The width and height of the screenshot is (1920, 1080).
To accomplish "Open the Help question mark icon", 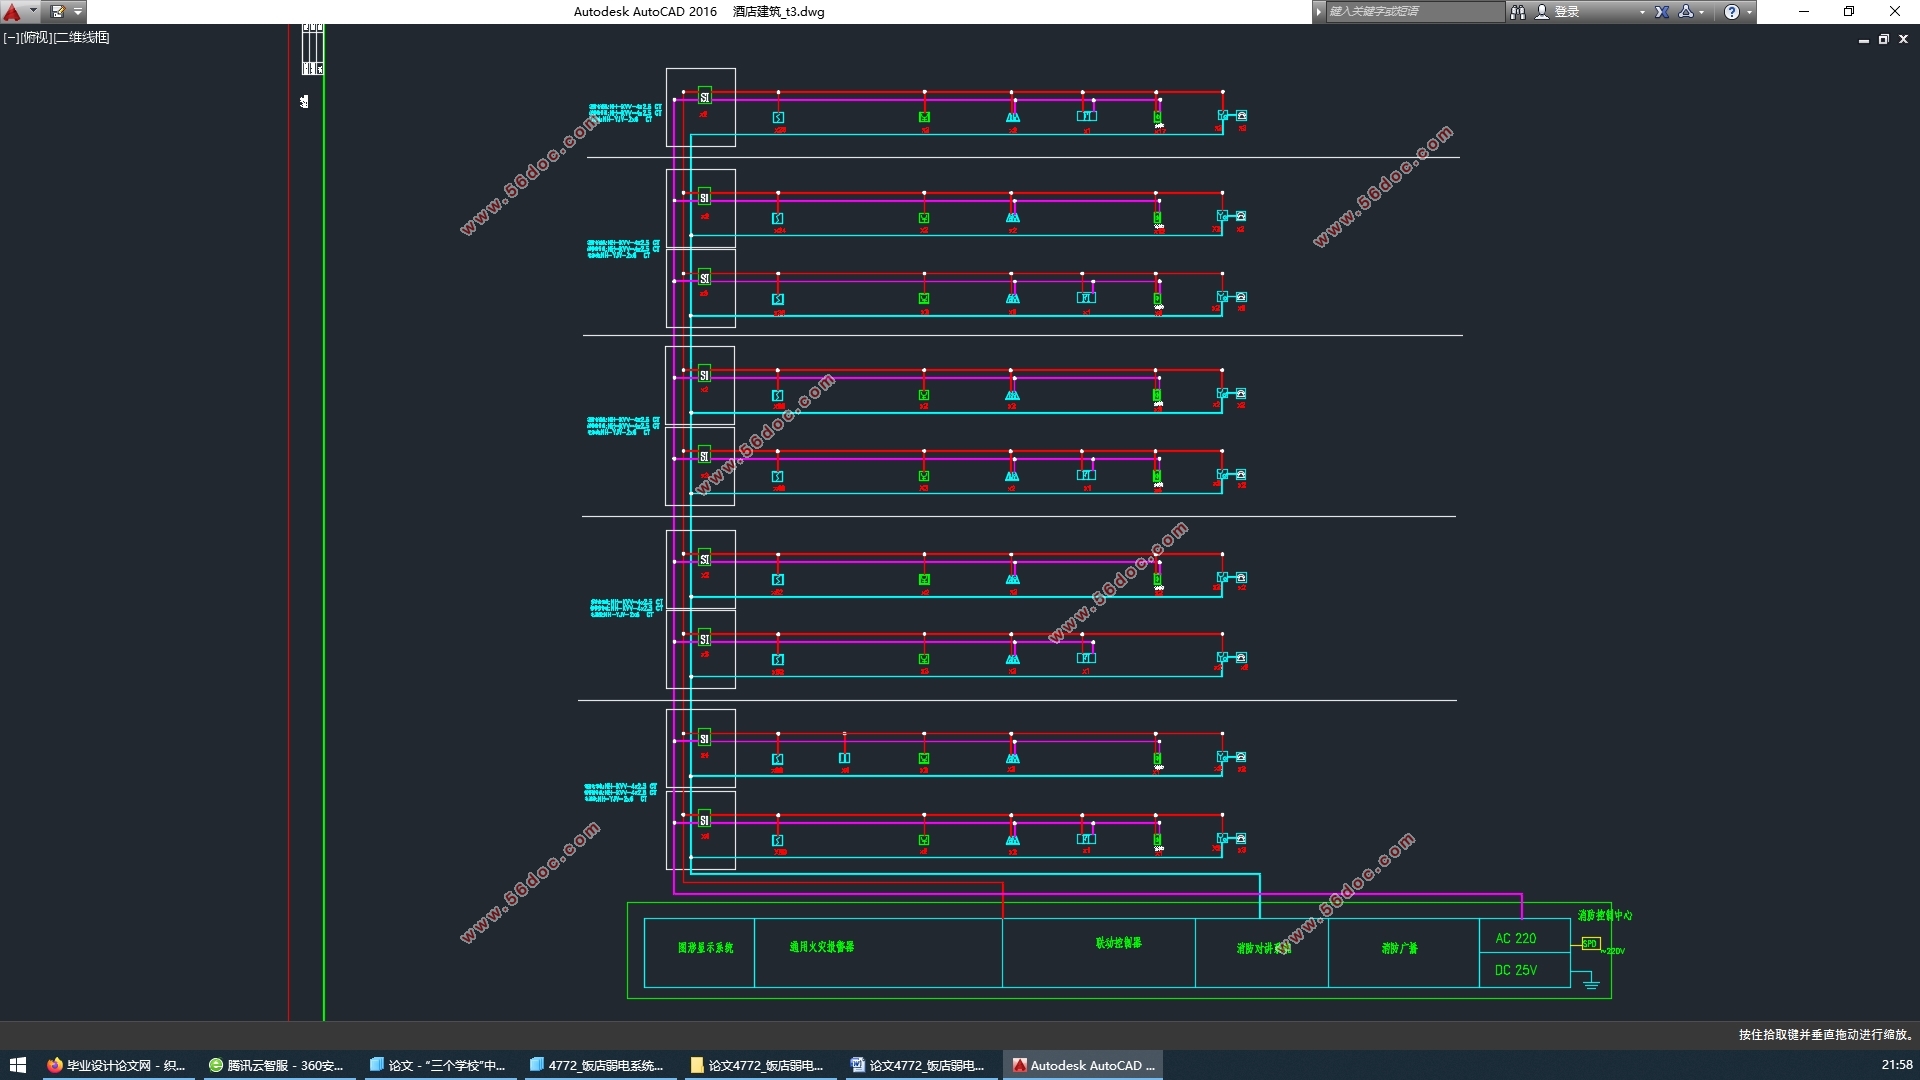I will [1732, 12].
